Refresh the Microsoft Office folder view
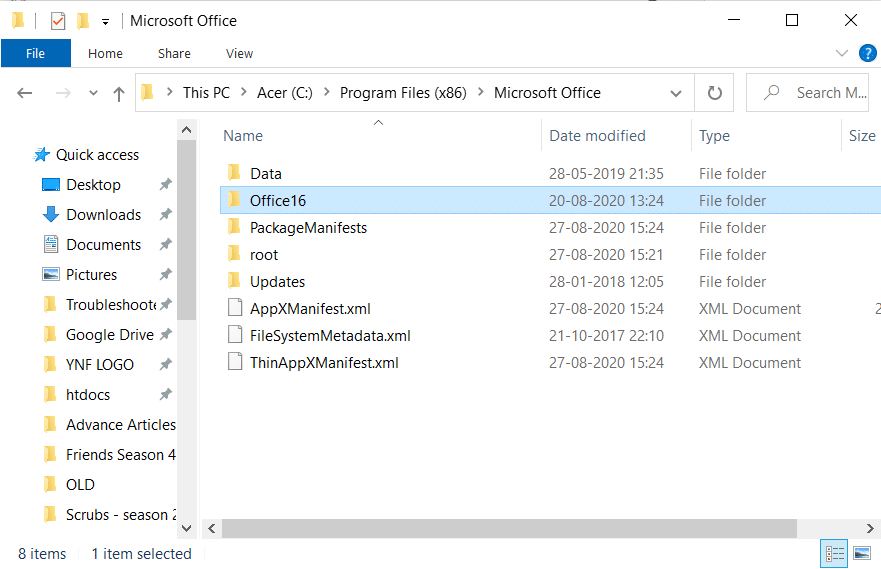The height and width of the screenshot is (569, 881). (x=714, y=93)
